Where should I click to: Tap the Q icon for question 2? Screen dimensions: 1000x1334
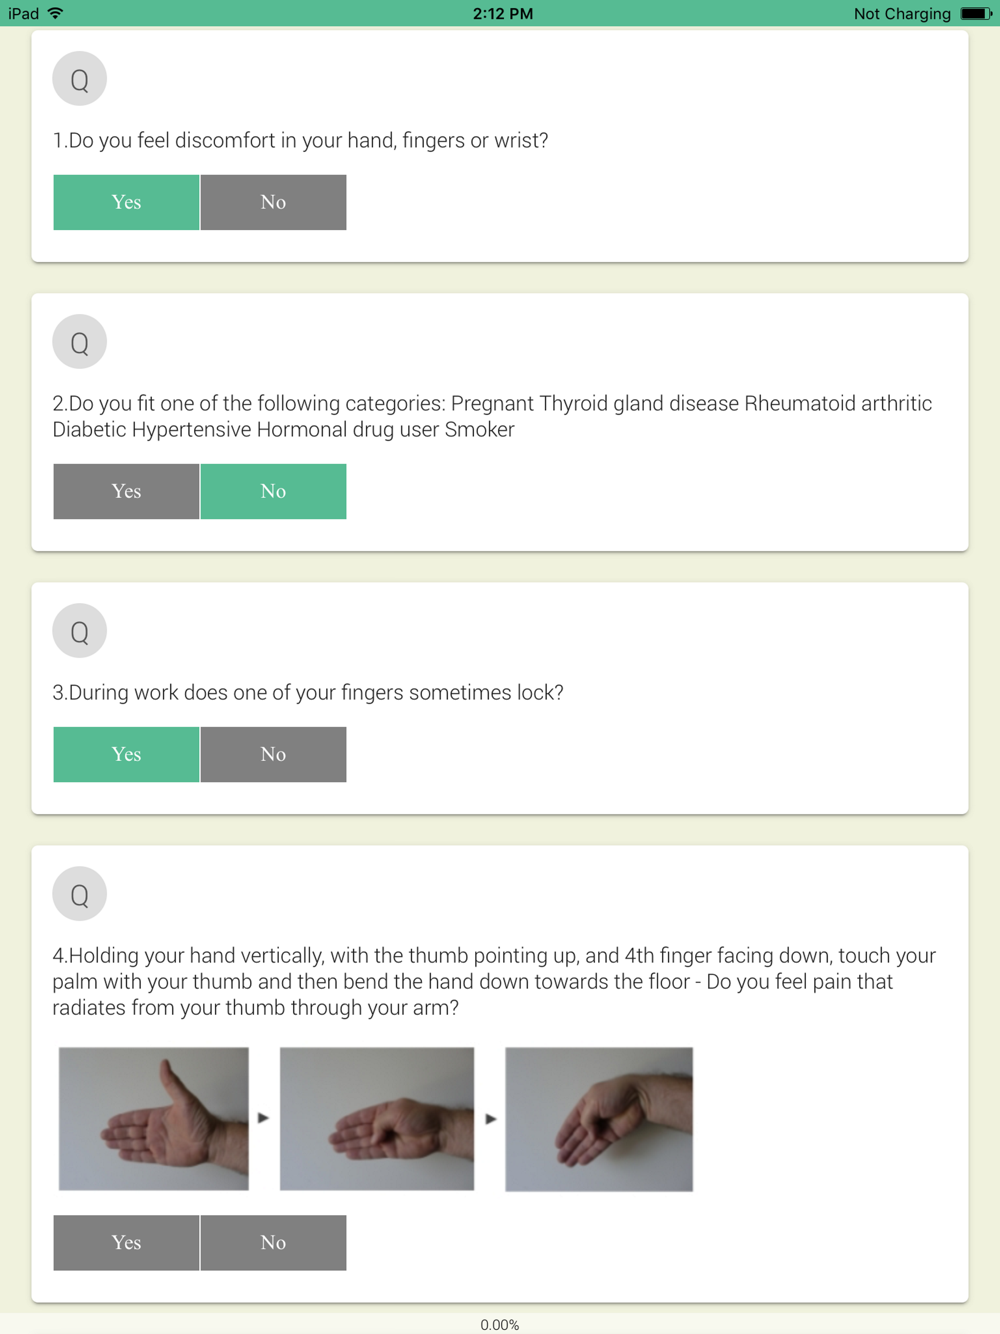[x=79, y=342]
